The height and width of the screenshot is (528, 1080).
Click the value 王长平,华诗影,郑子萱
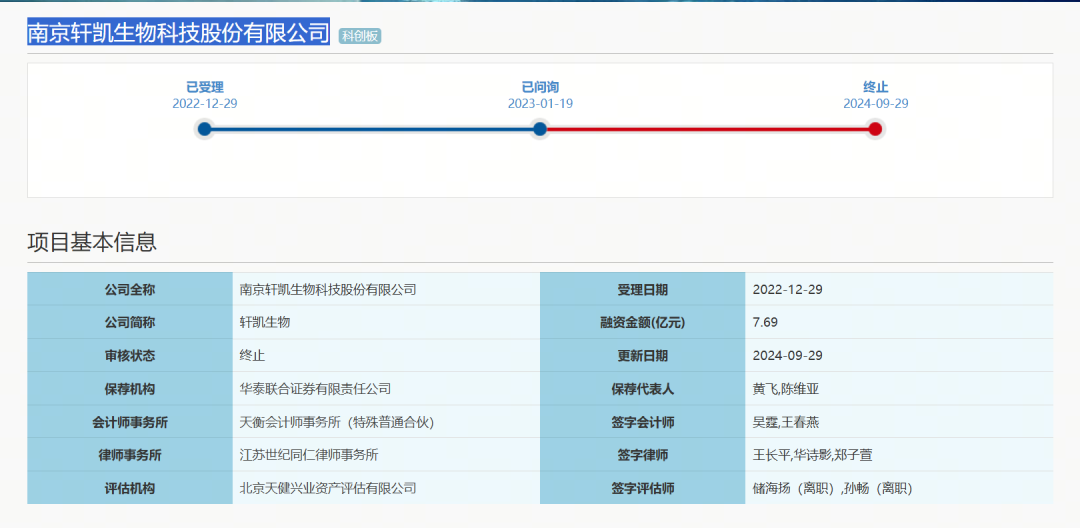point(813,455)
